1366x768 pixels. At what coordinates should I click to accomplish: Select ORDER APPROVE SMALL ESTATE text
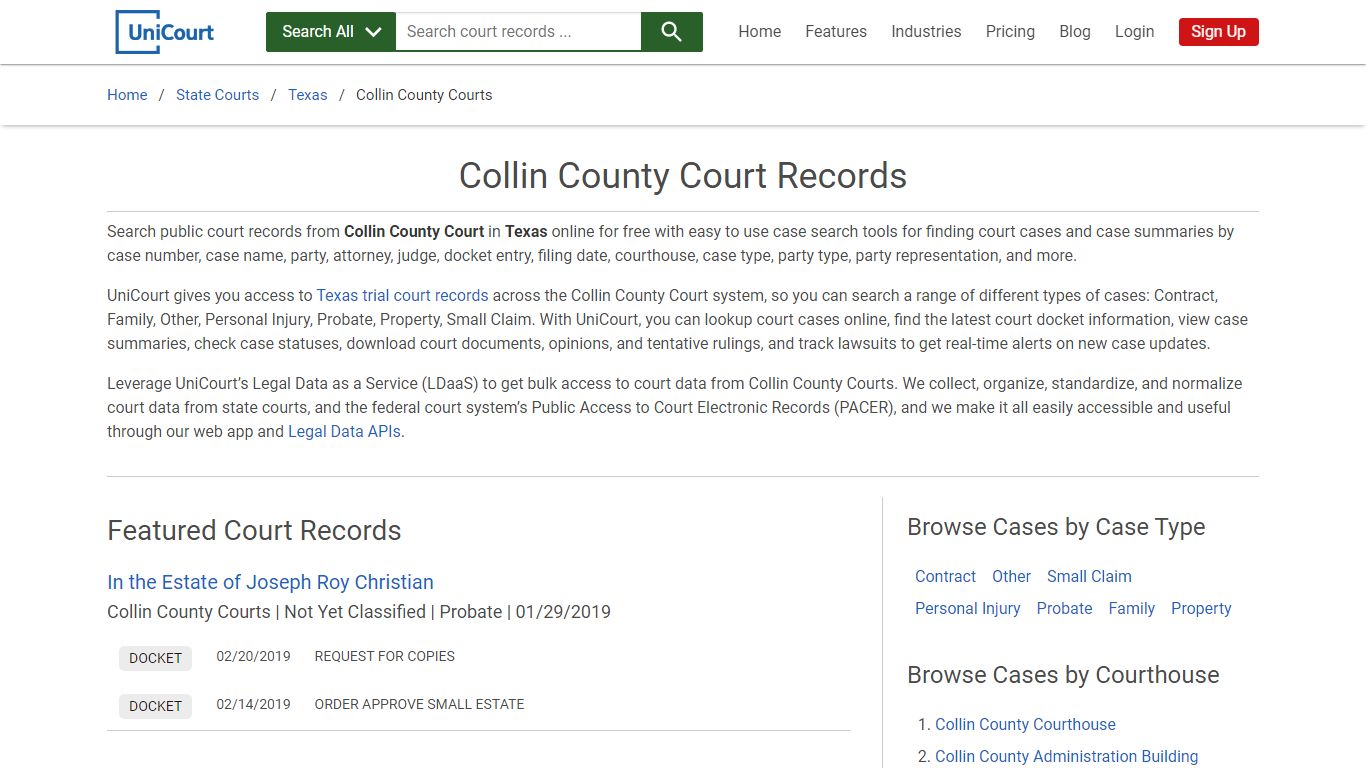[419, 705]
